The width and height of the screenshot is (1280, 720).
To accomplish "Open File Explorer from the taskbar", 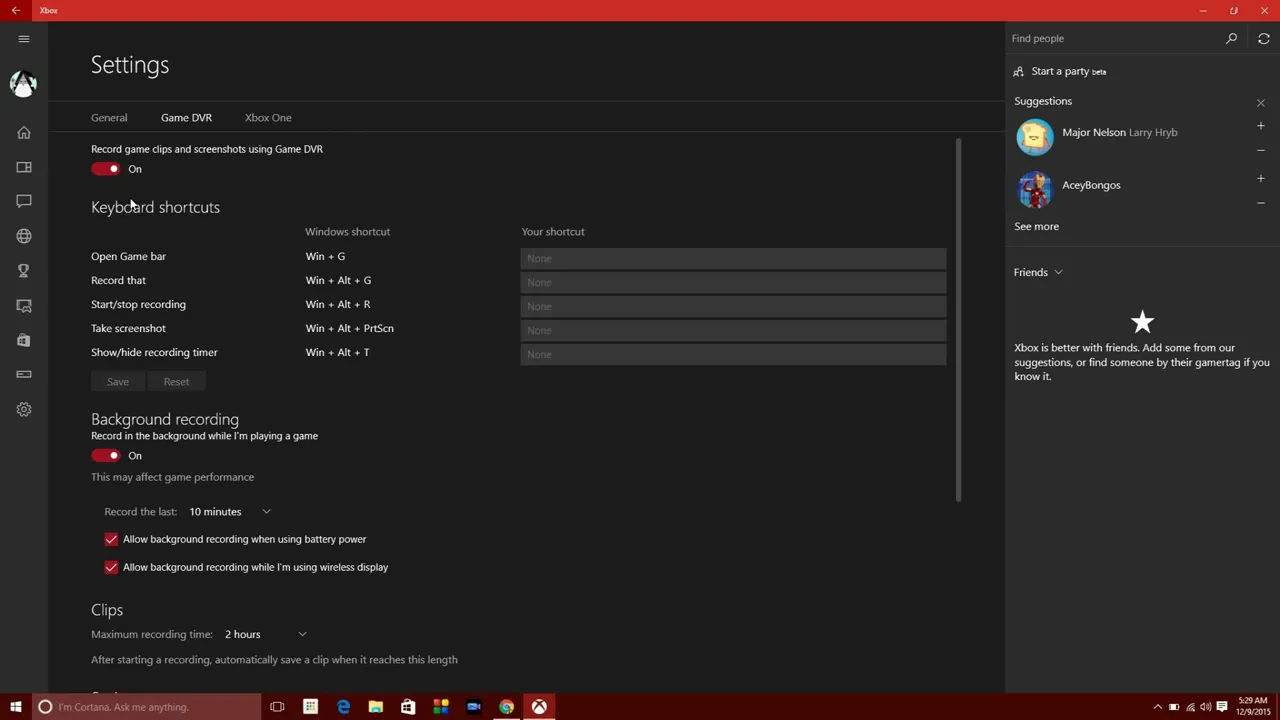I will click(x=376, y=707).
